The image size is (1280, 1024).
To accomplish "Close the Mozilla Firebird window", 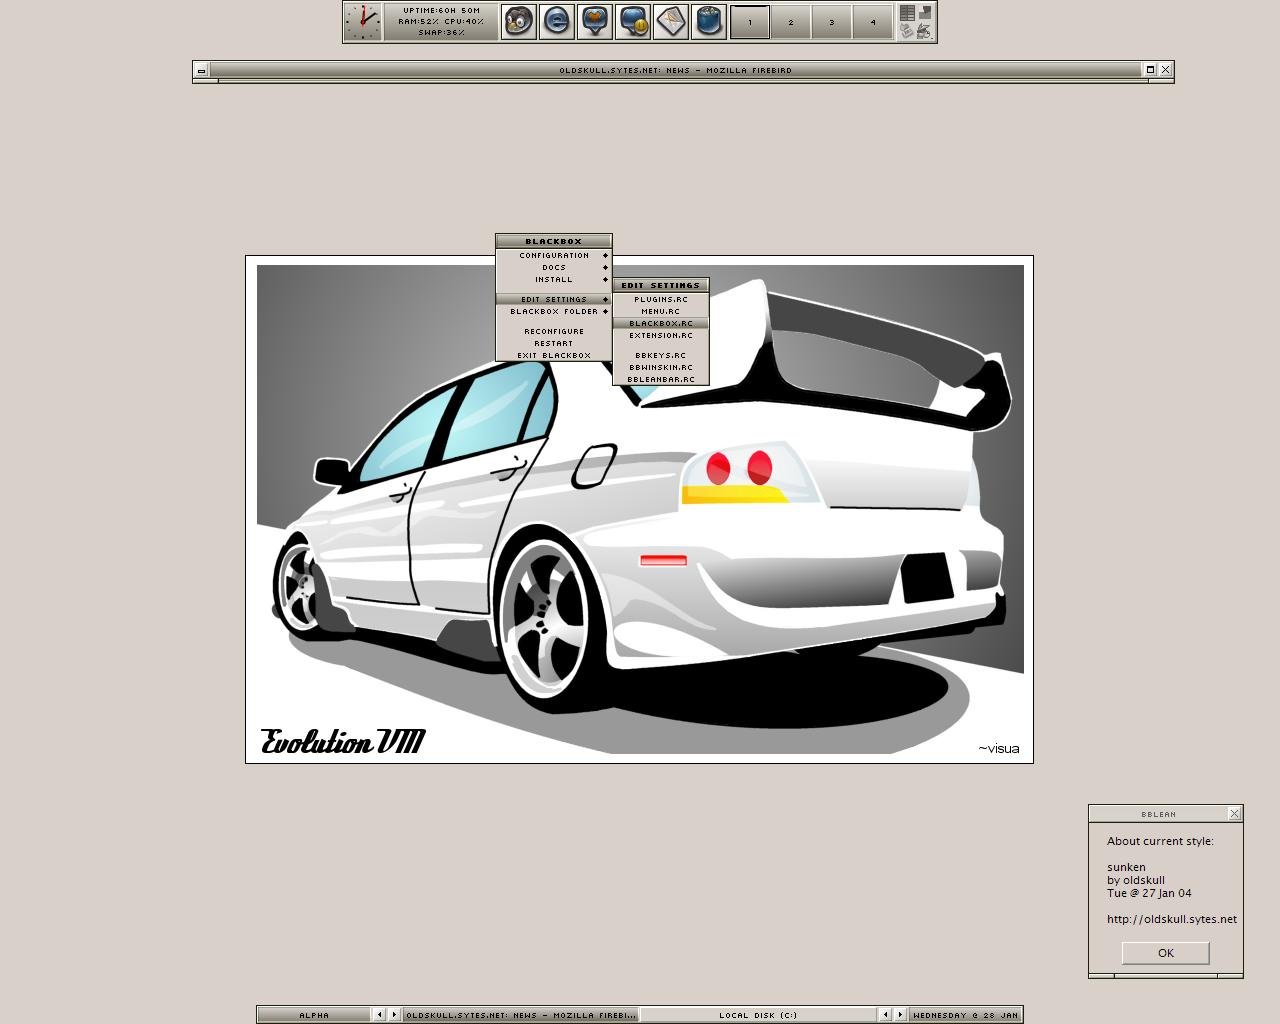I will tap(1165, 70).
